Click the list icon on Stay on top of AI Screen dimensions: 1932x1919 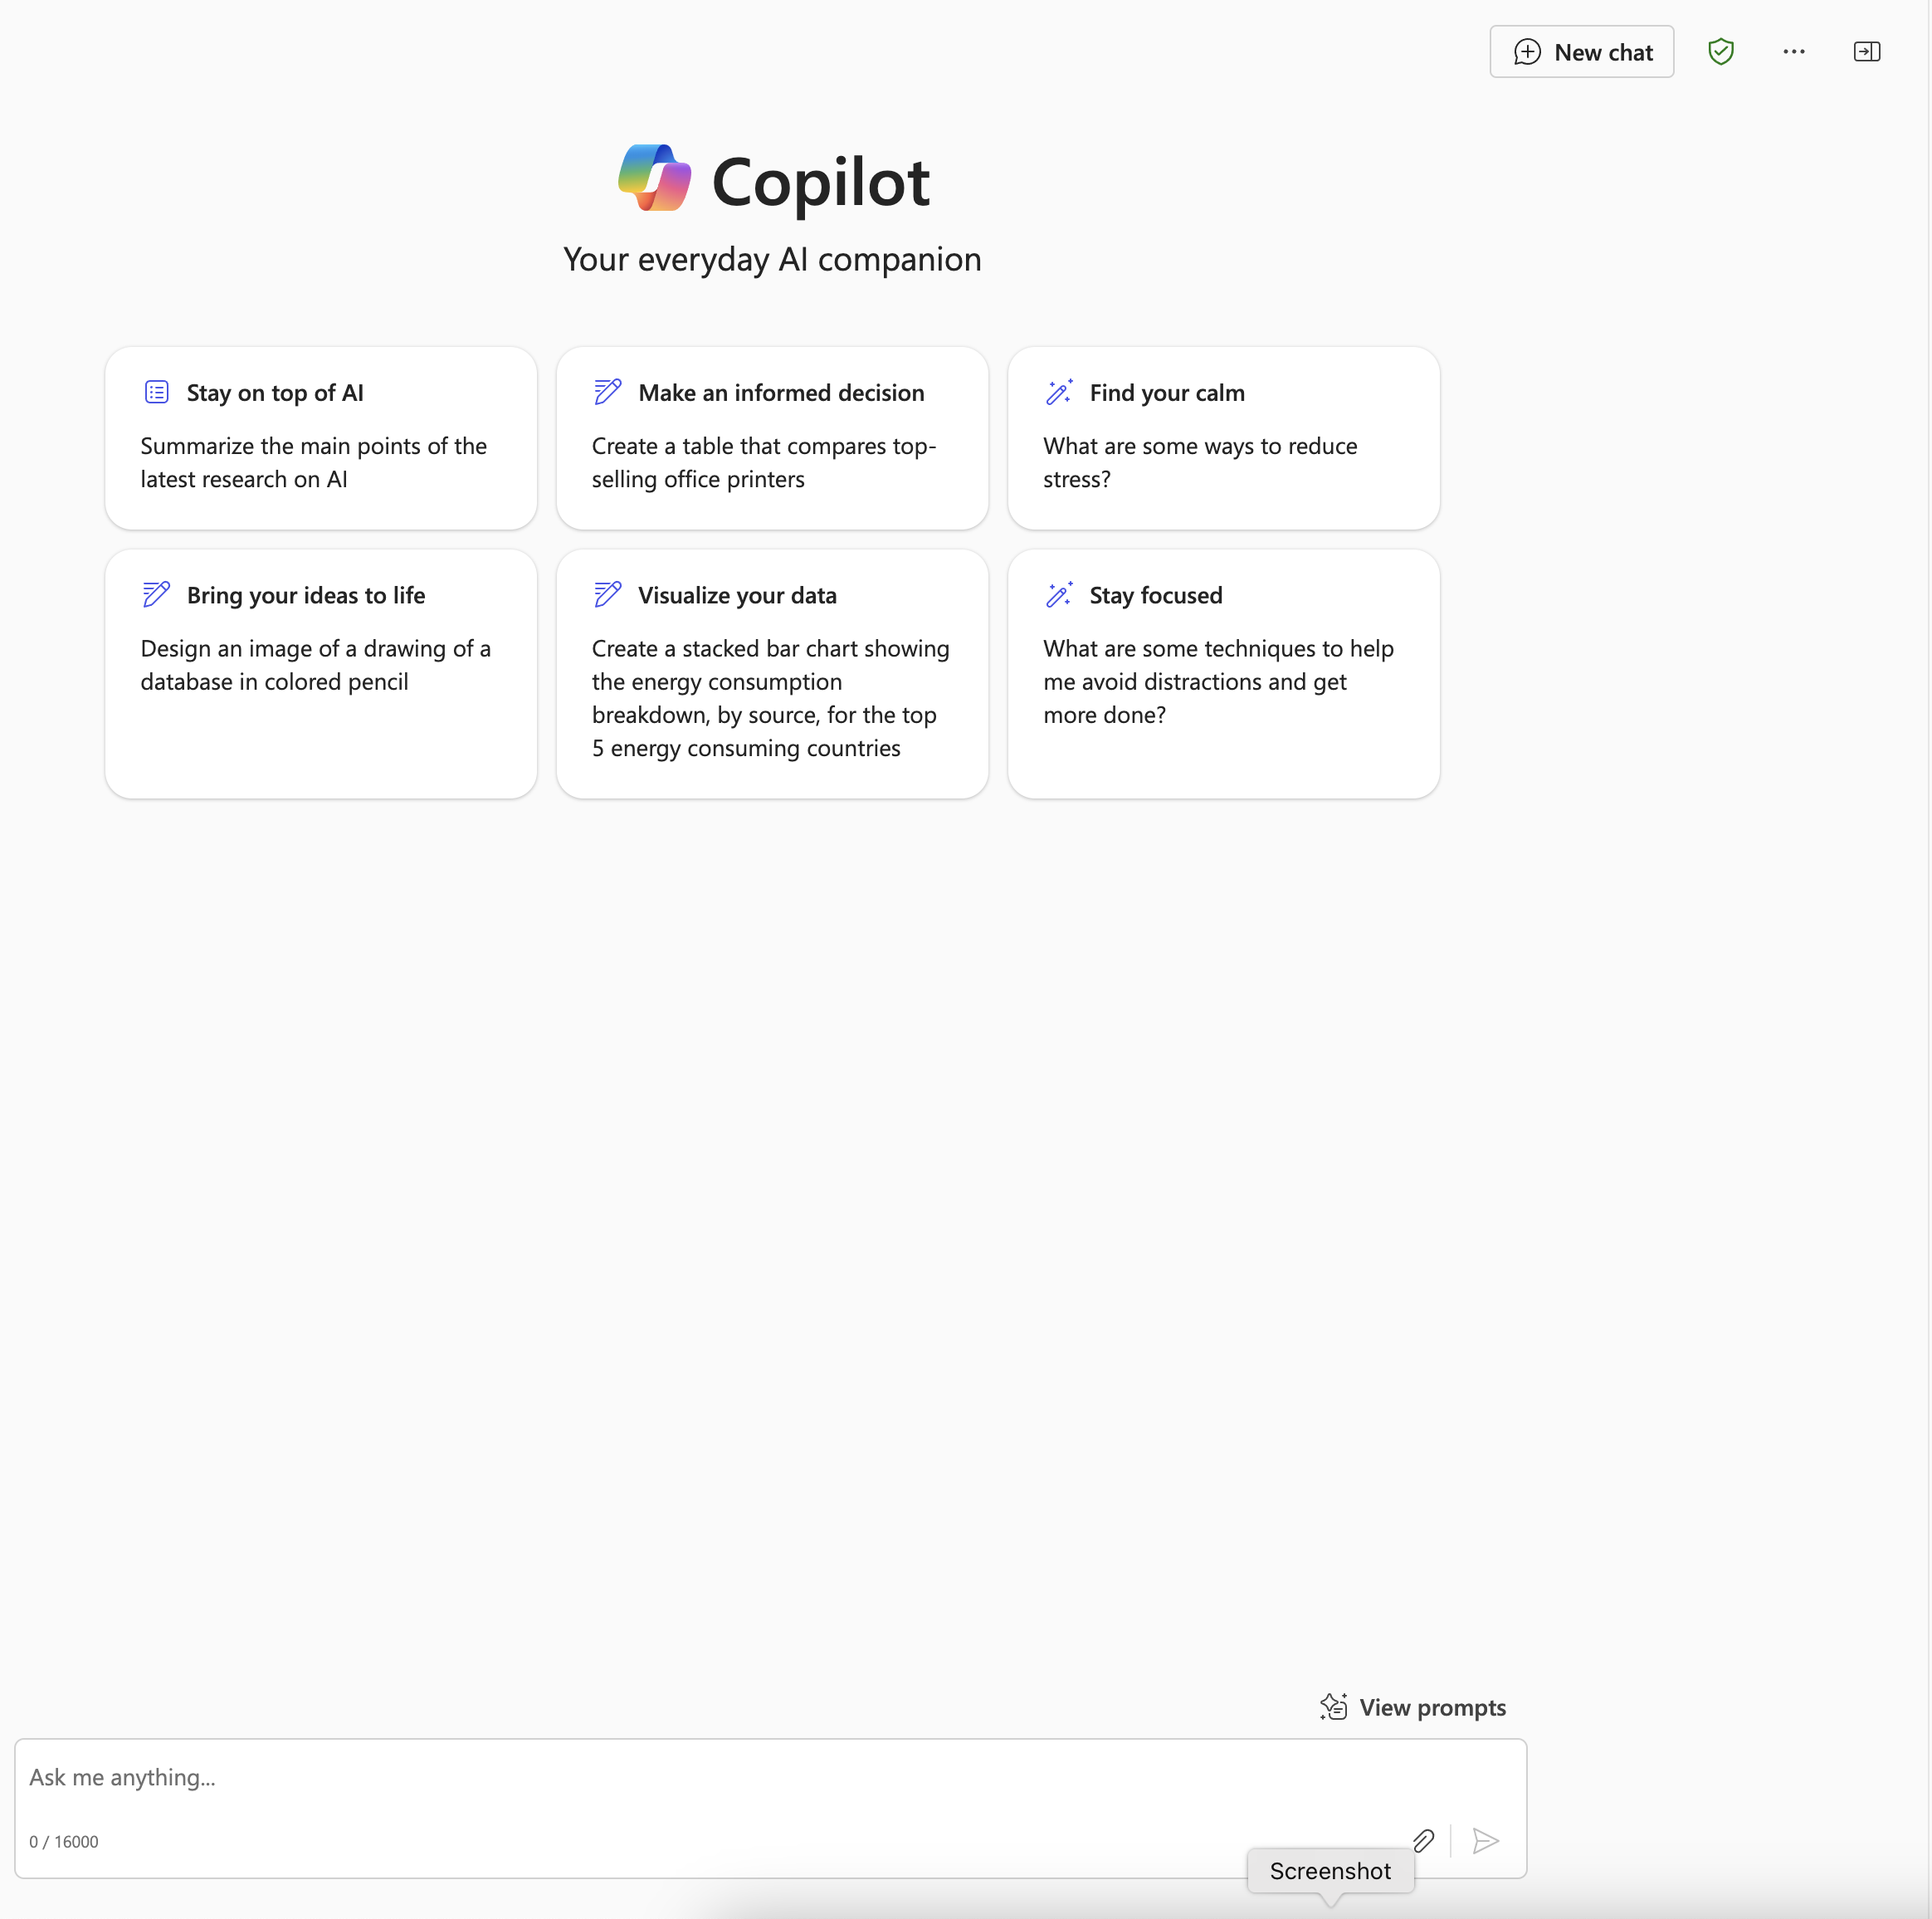[157, 392]
